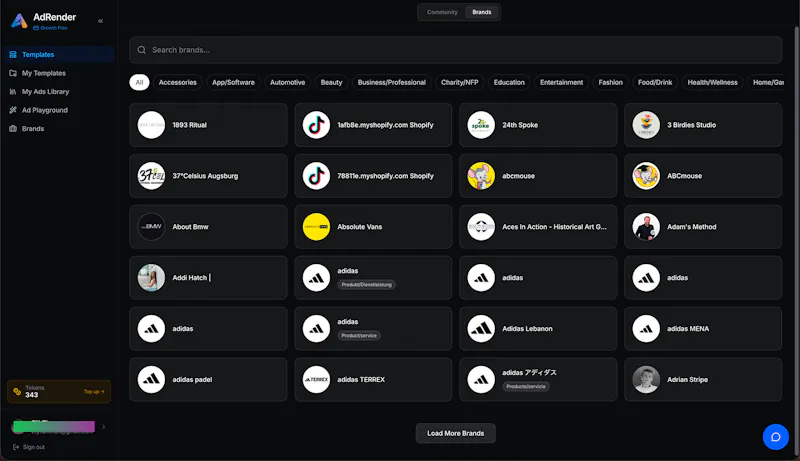Open the 37°Celsius Augsburg logo
800x461 pixels.
click(151, 176)
